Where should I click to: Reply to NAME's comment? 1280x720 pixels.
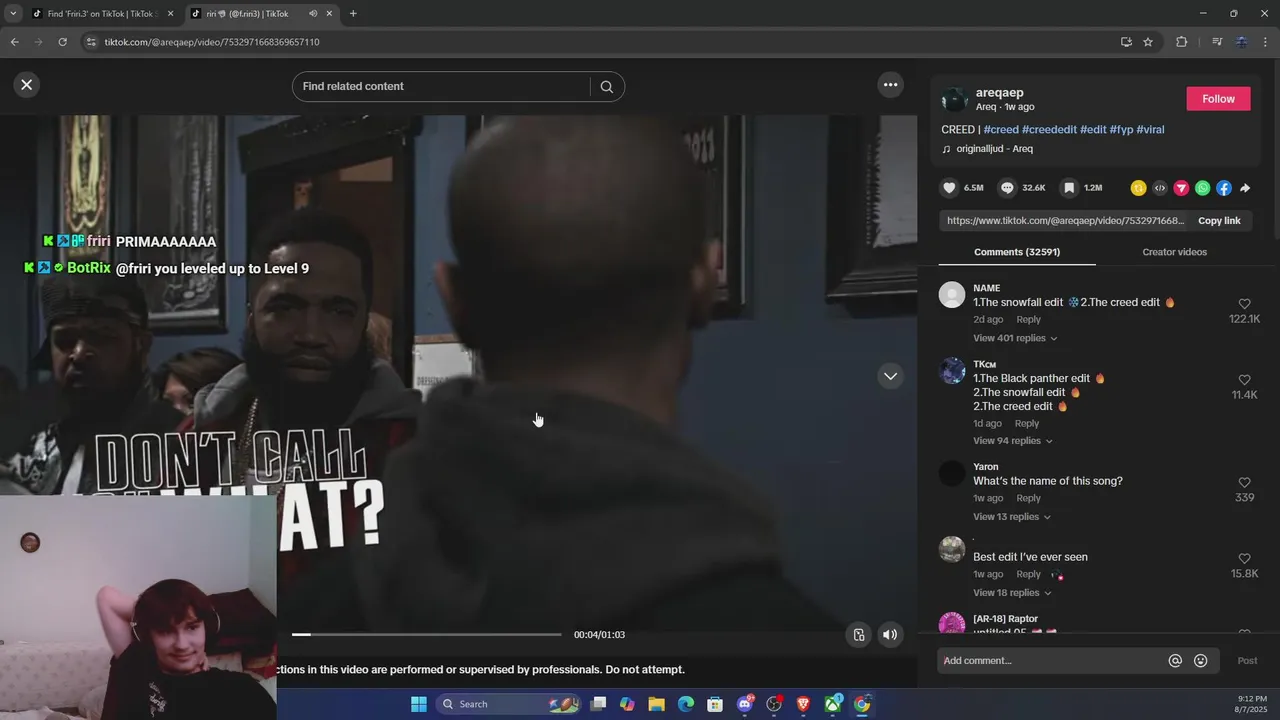pos(1028,320)
